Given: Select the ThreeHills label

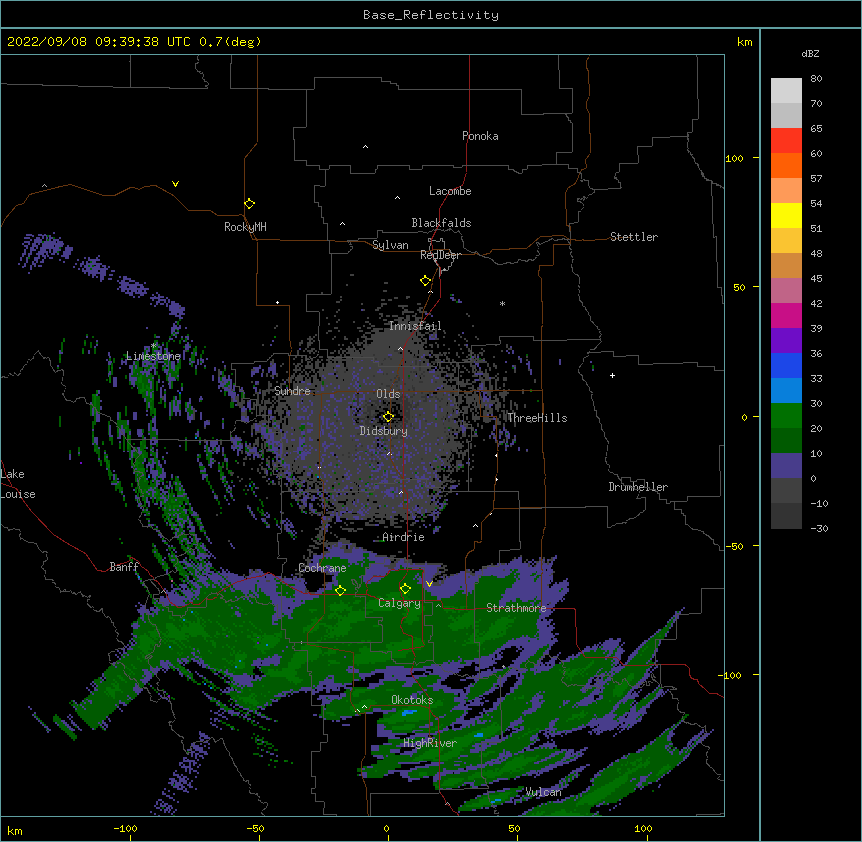Looking at the screenshot, I should point(537,418).
